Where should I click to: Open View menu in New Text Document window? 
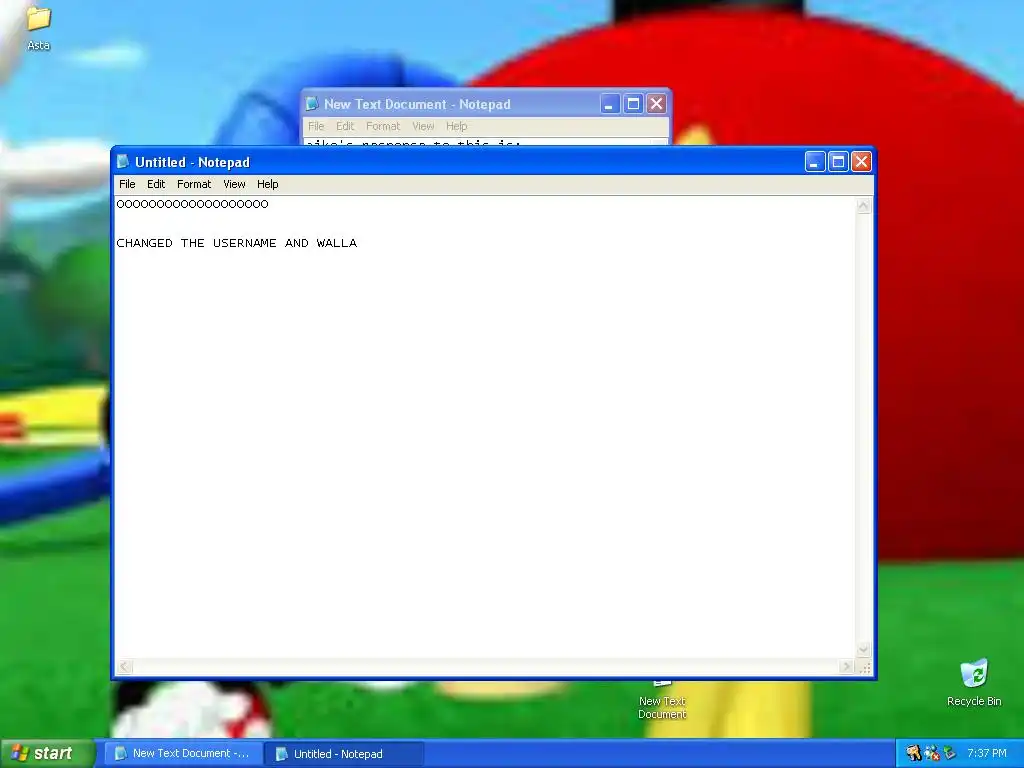point(423,126)
